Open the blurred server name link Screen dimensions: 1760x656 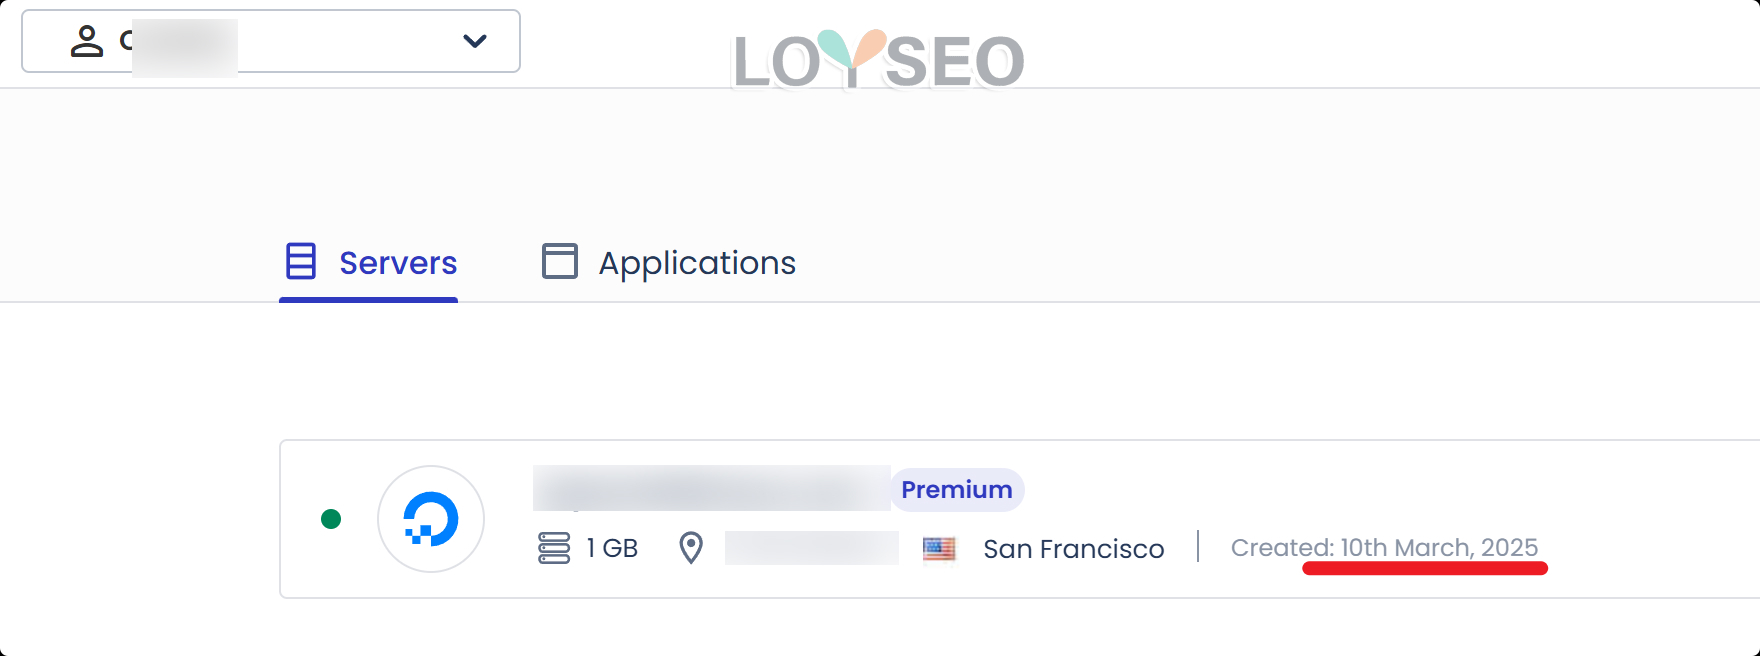point(710,488)
